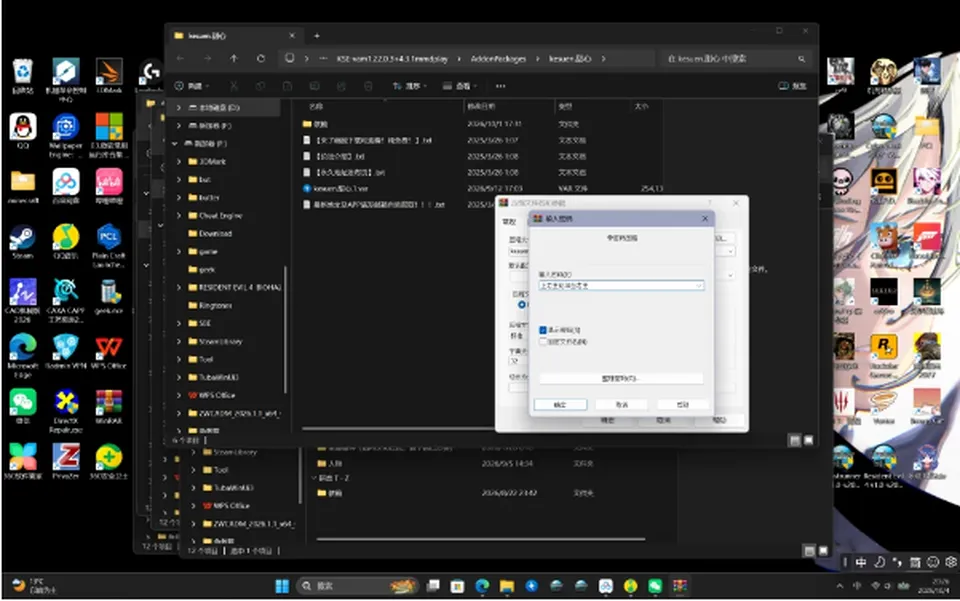Click the File Explorer icon on the taskbar
Image resolution: width=960 pixels, height=601 pixels.
click(507, 586)
